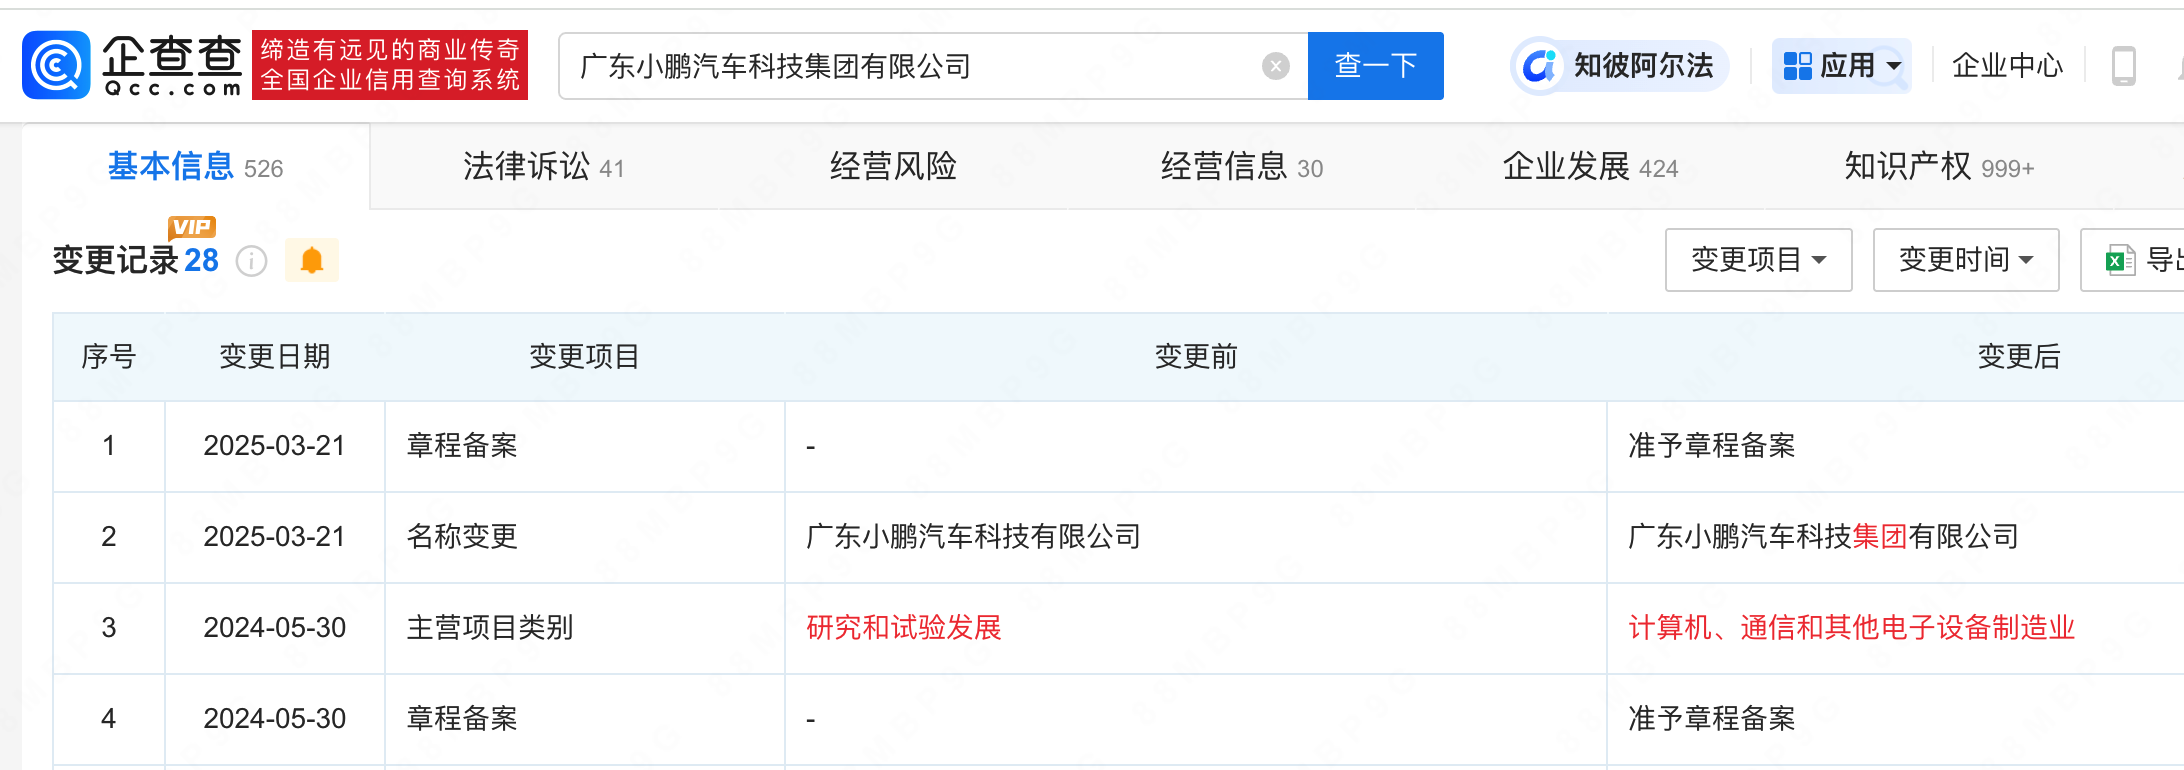Viewport: 2184px width, 770px height.
Task: Select the 经营风险 tab
Action: pyautogui.click(x=893, y=166)
